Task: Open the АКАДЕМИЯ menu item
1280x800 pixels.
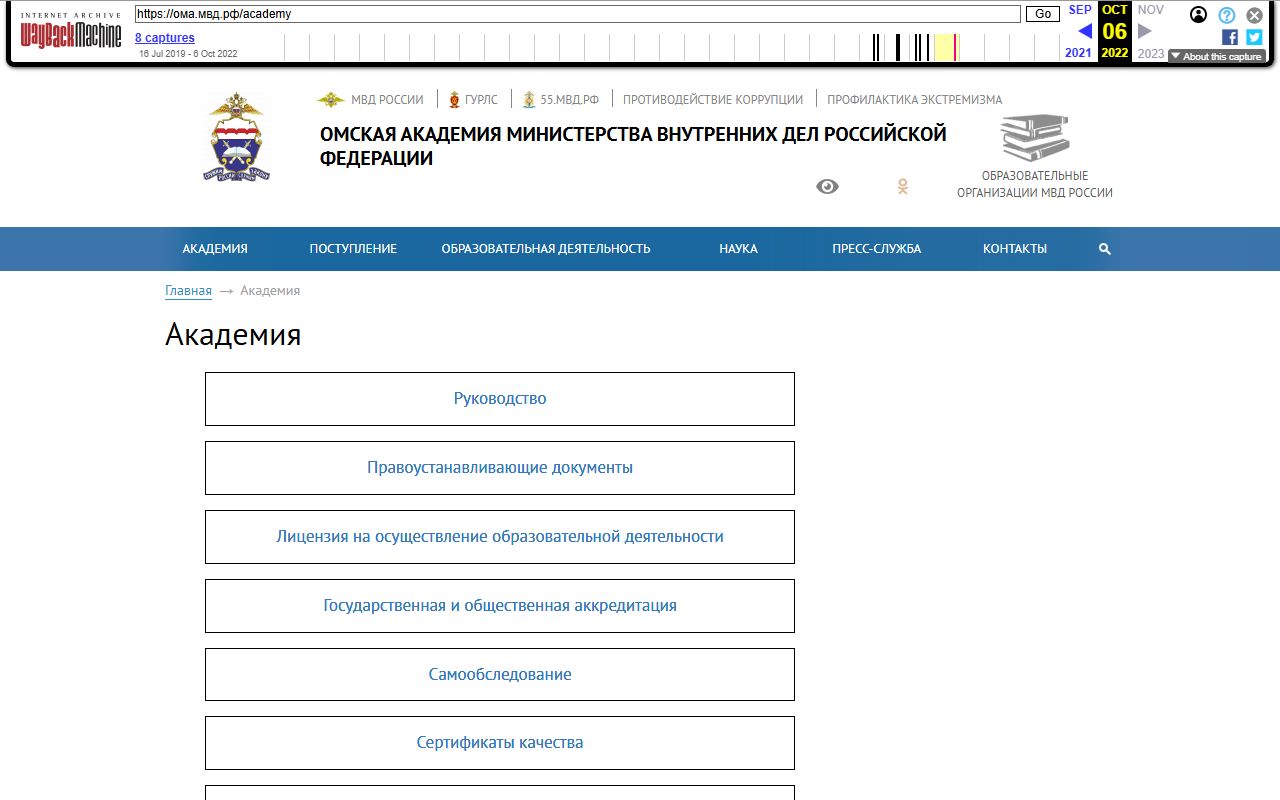Action: 215,249
